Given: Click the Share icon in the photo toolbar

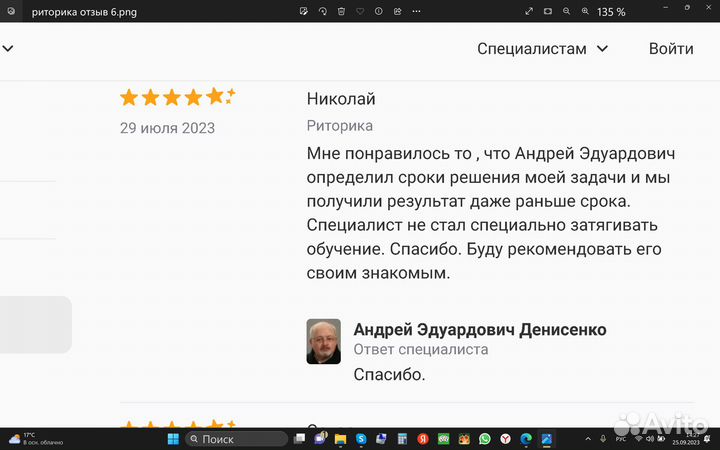Looking at the screenshot, I should pos(398,11).
